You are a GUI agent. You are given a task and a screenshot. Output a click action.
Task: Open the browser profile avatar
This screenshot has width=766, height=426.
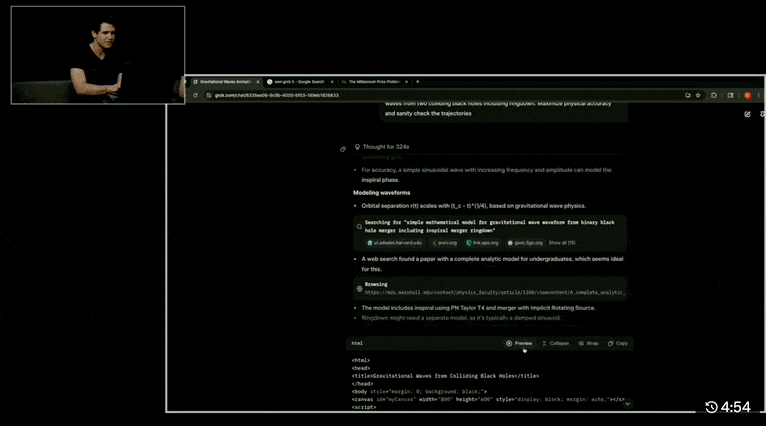click(747, 95)
